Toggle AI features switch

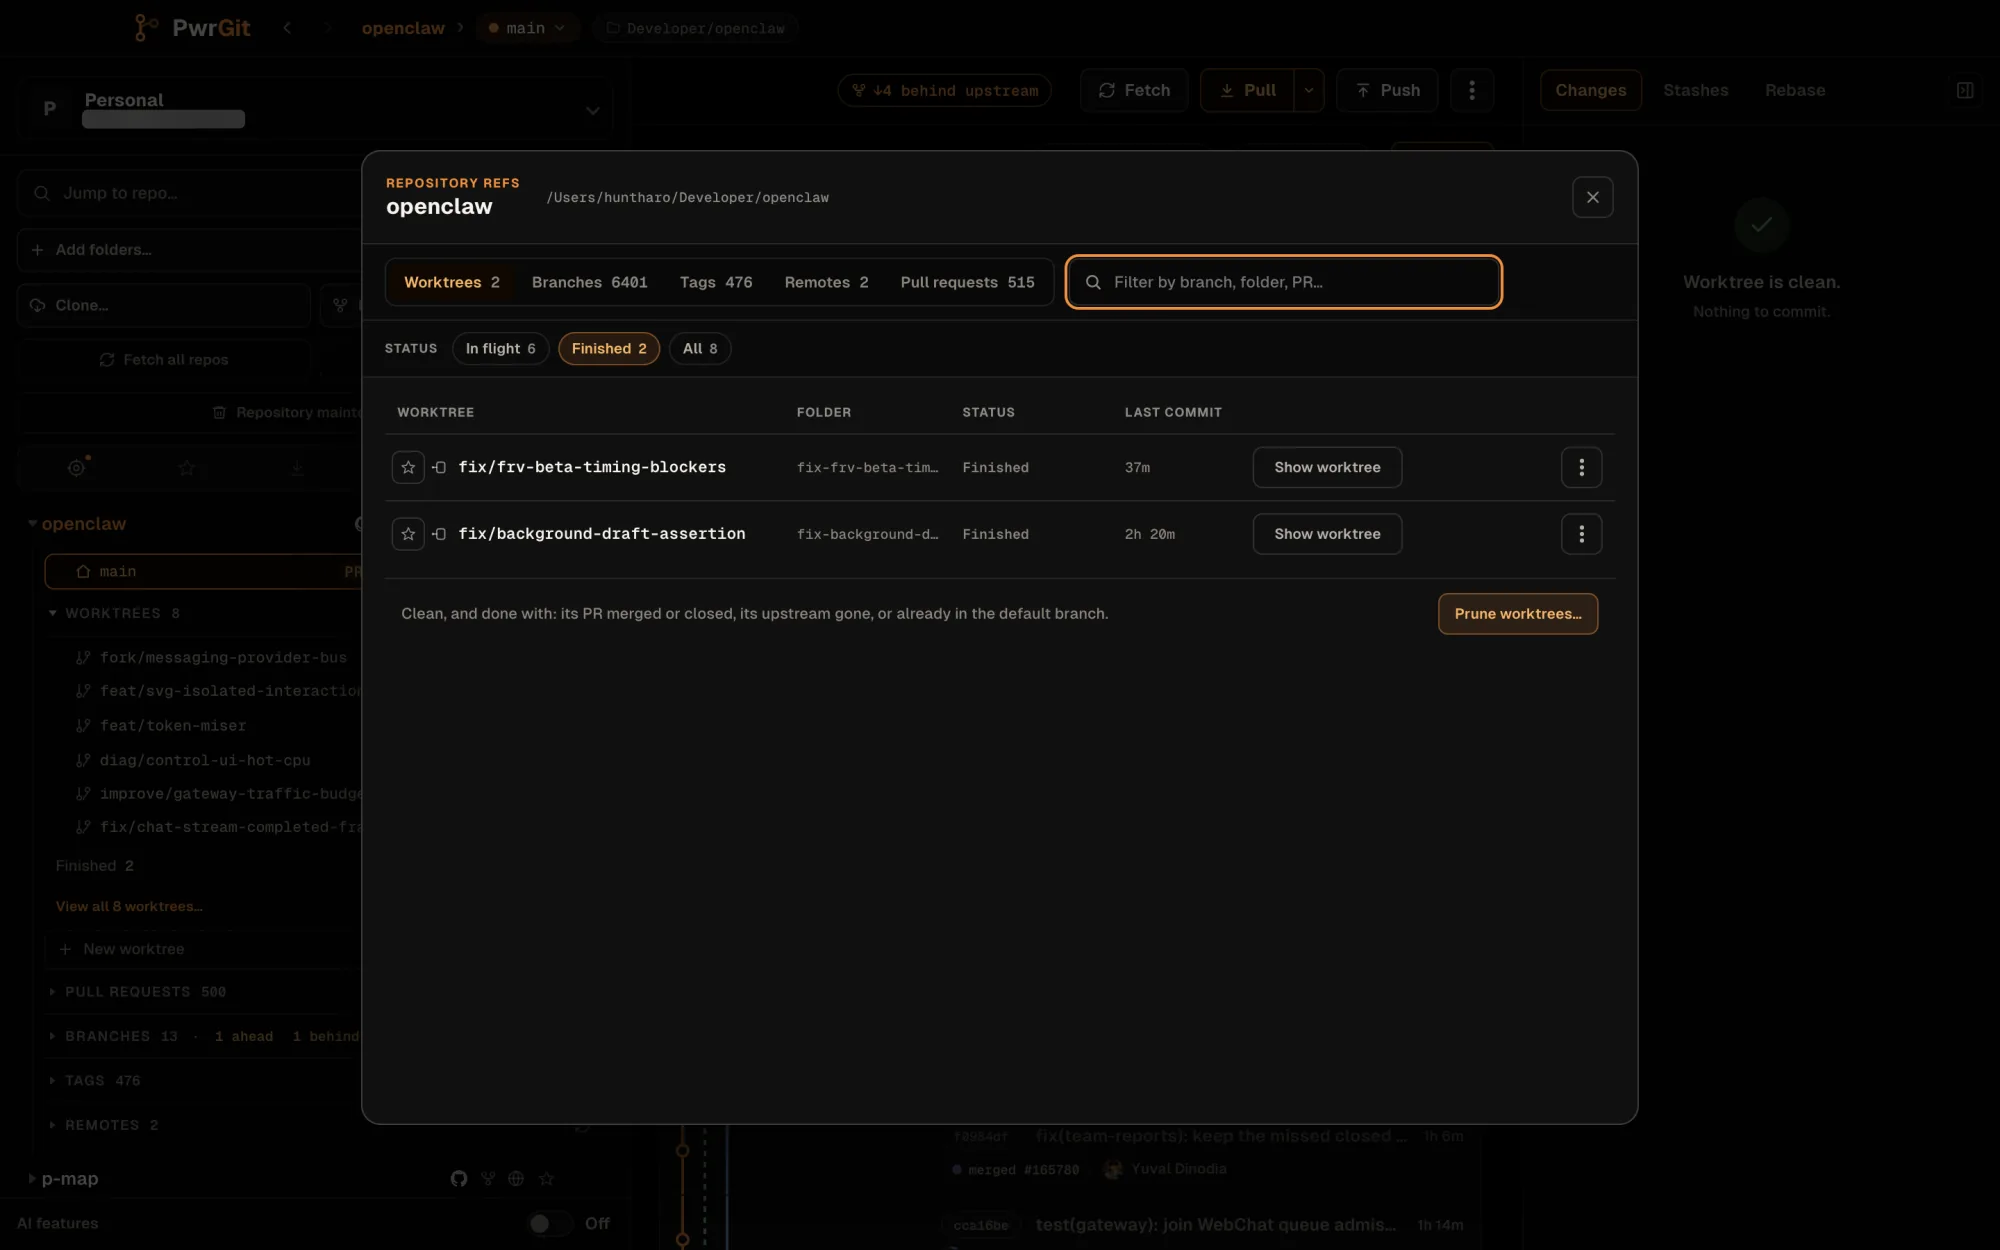[549, 1223]
